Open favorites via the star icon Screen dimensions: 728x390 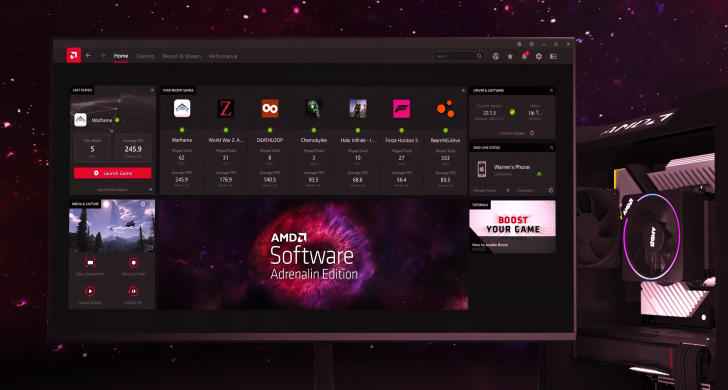tap(510, 56)
